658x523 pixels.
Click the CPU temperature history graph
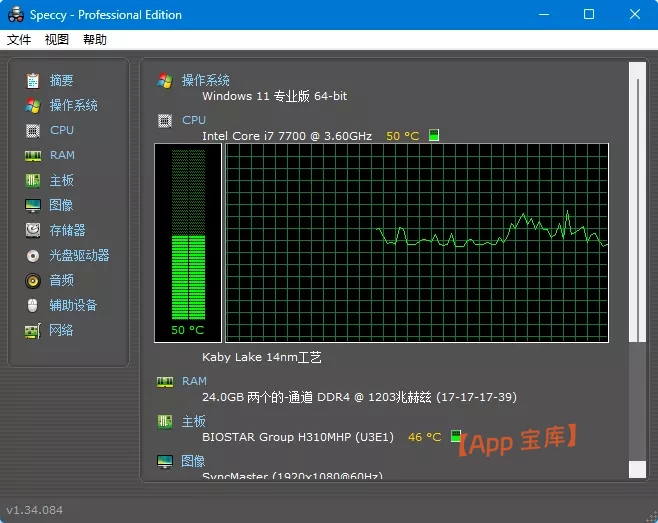point(417,243)
